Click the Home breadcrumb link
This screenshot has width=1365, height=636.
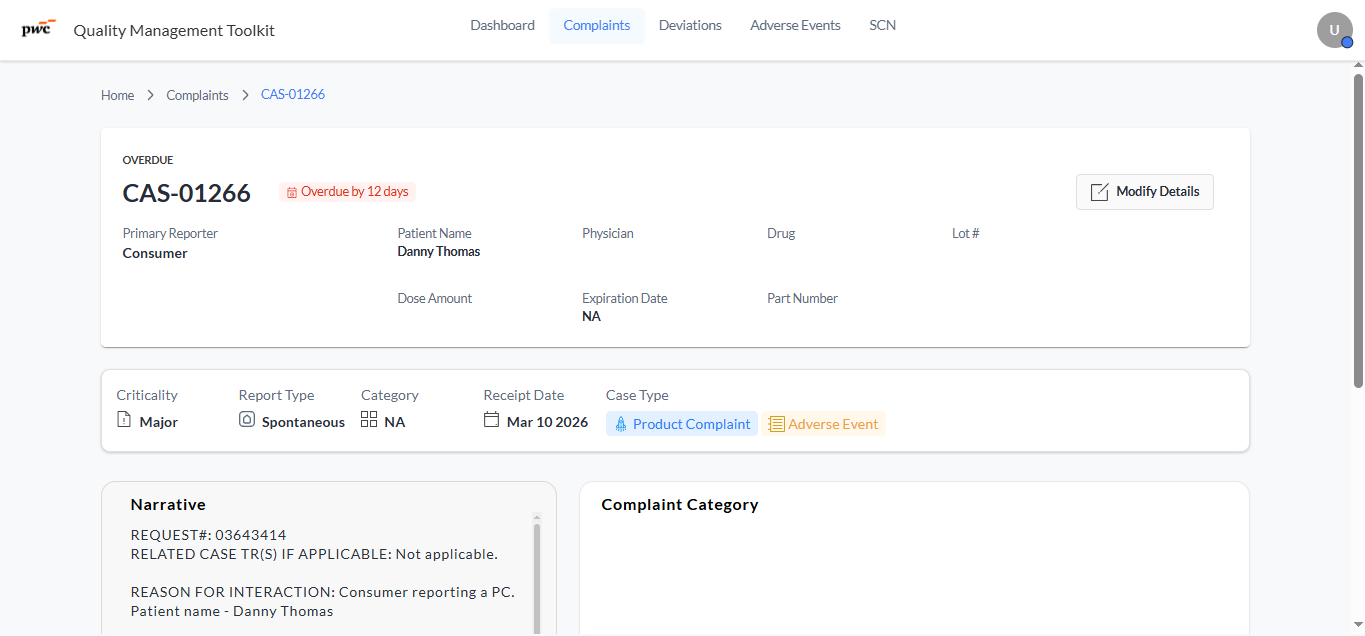pyautogui.click(x=117, y=95)
